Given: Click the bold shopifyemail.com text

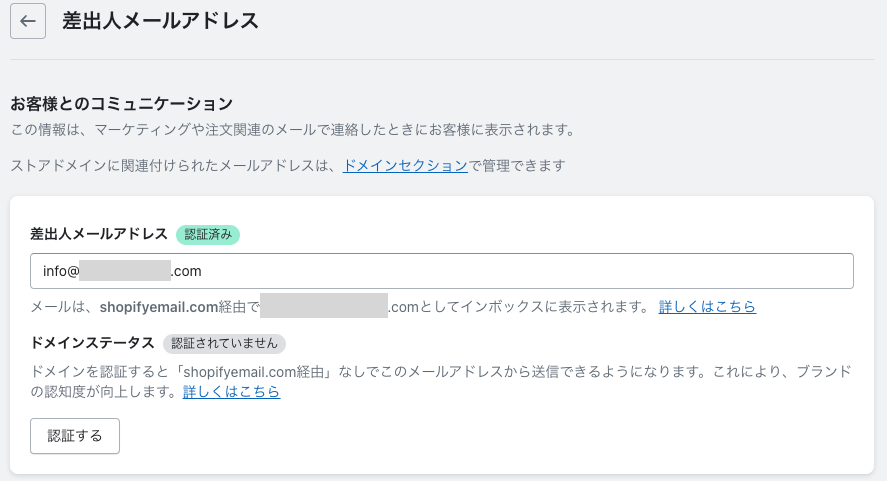Looking at the screenshot, I should tap(159, 307).
